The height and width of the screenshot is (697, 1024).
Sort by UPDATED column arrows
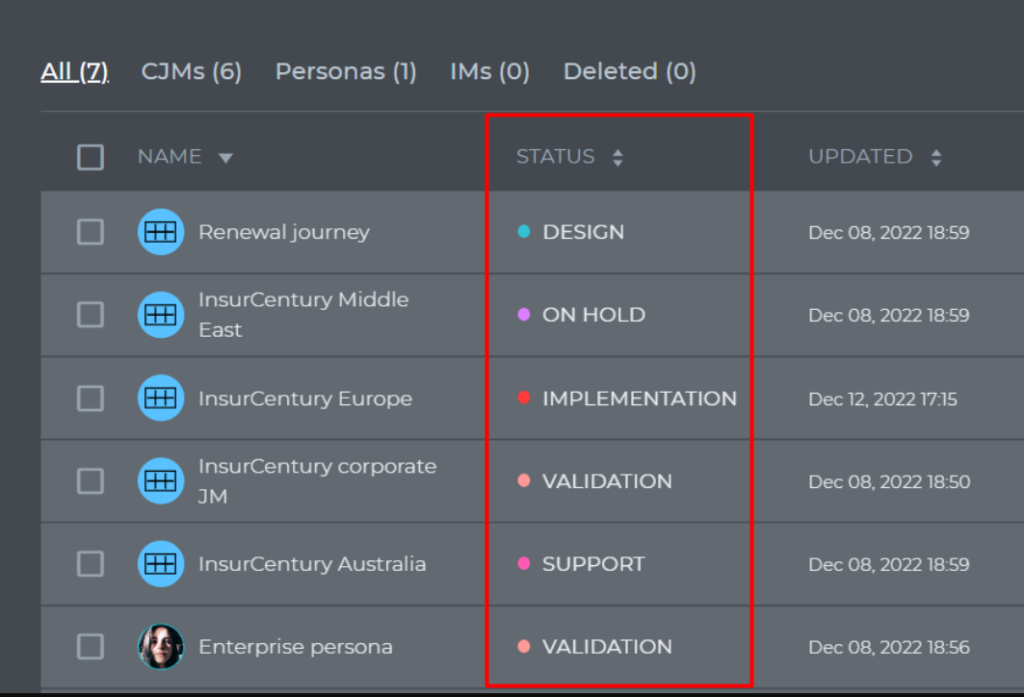936,157
